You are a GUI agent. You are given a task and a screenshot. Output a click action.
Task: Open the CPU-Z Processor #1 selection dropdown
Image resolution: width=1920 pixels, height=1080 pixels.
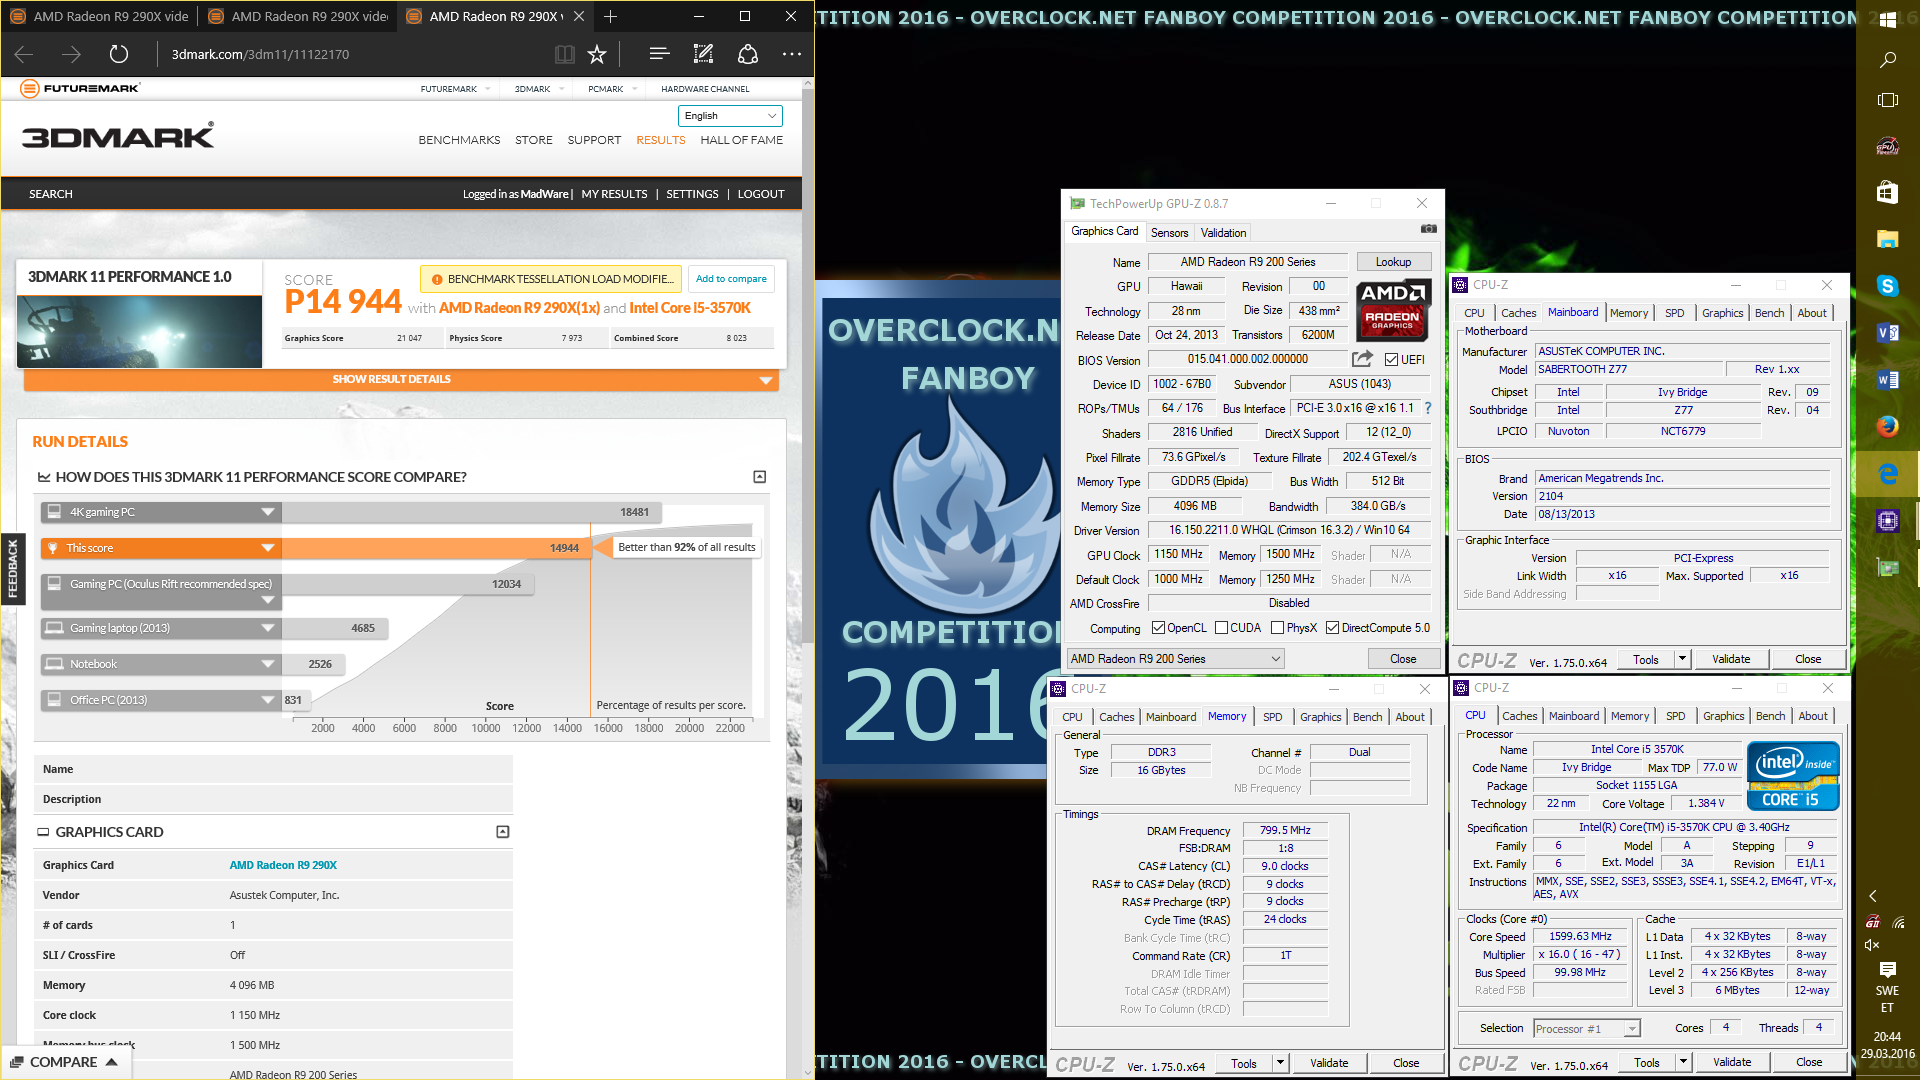click(x=1587, y=1028)
